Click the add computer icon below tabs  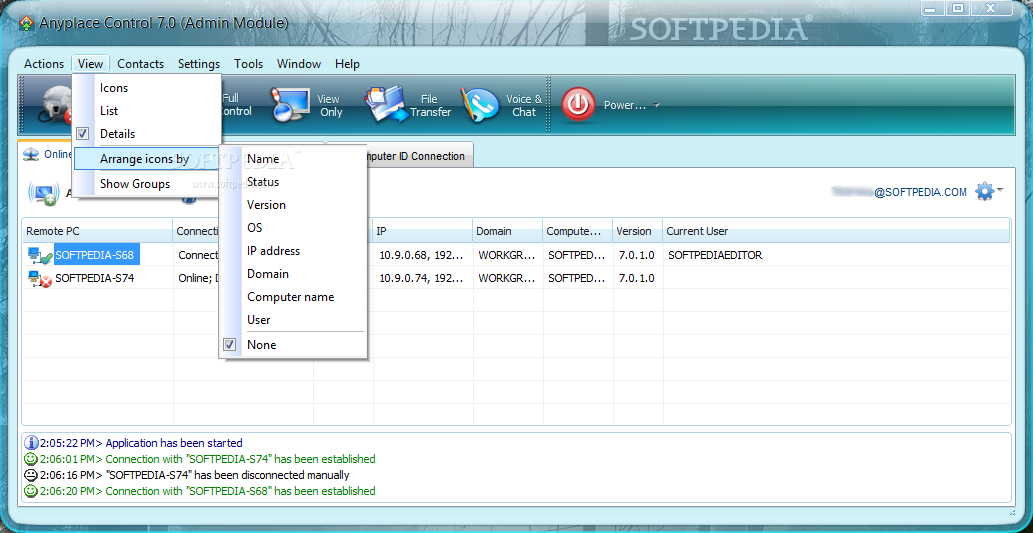pyautogui.click(x=44, y=193)
